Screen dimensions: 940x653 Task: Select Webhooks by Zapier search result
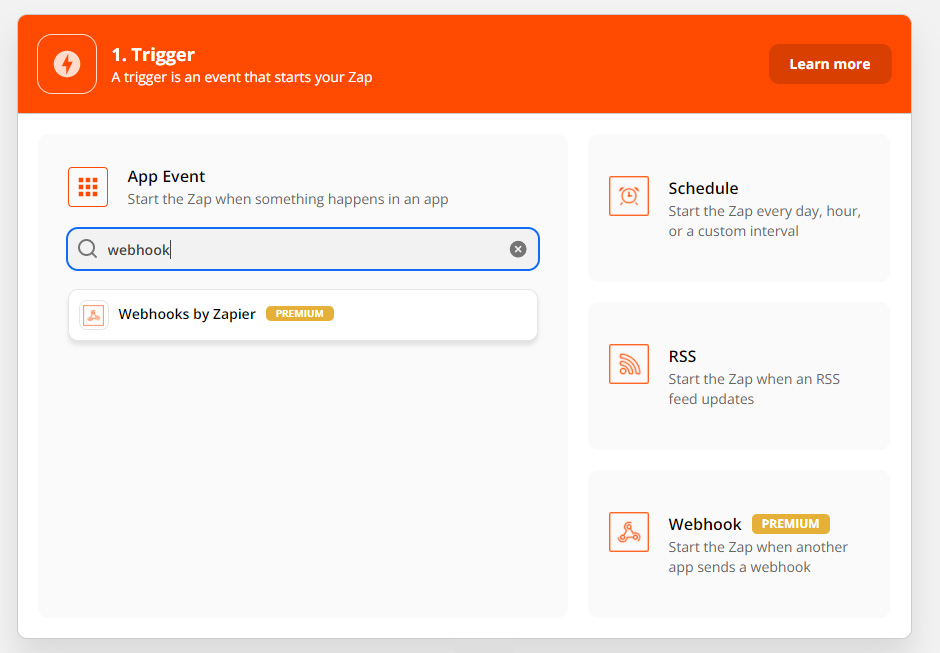click(303, 315)
